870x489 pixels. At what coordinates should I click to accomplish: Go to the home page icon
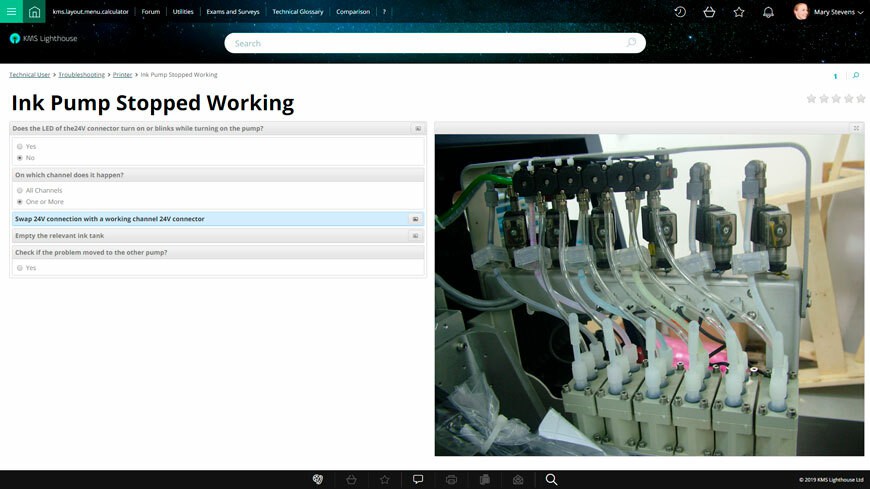click(35, 12)
